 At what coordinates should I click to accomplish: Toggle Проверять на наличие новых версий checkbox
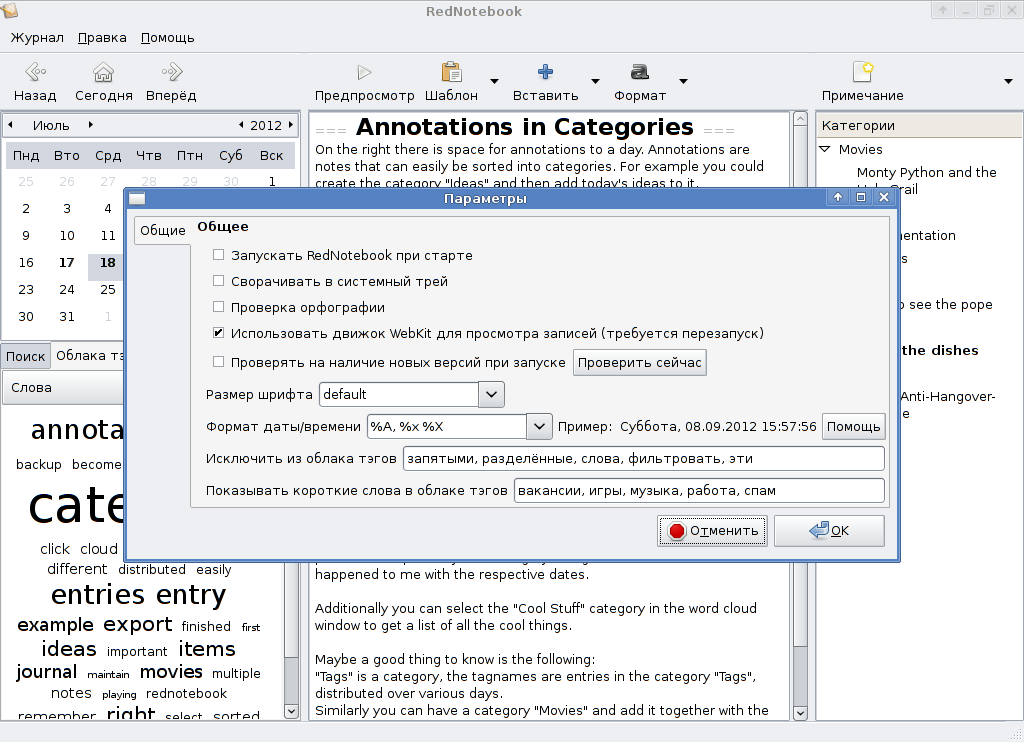click(x=219, y=362)
